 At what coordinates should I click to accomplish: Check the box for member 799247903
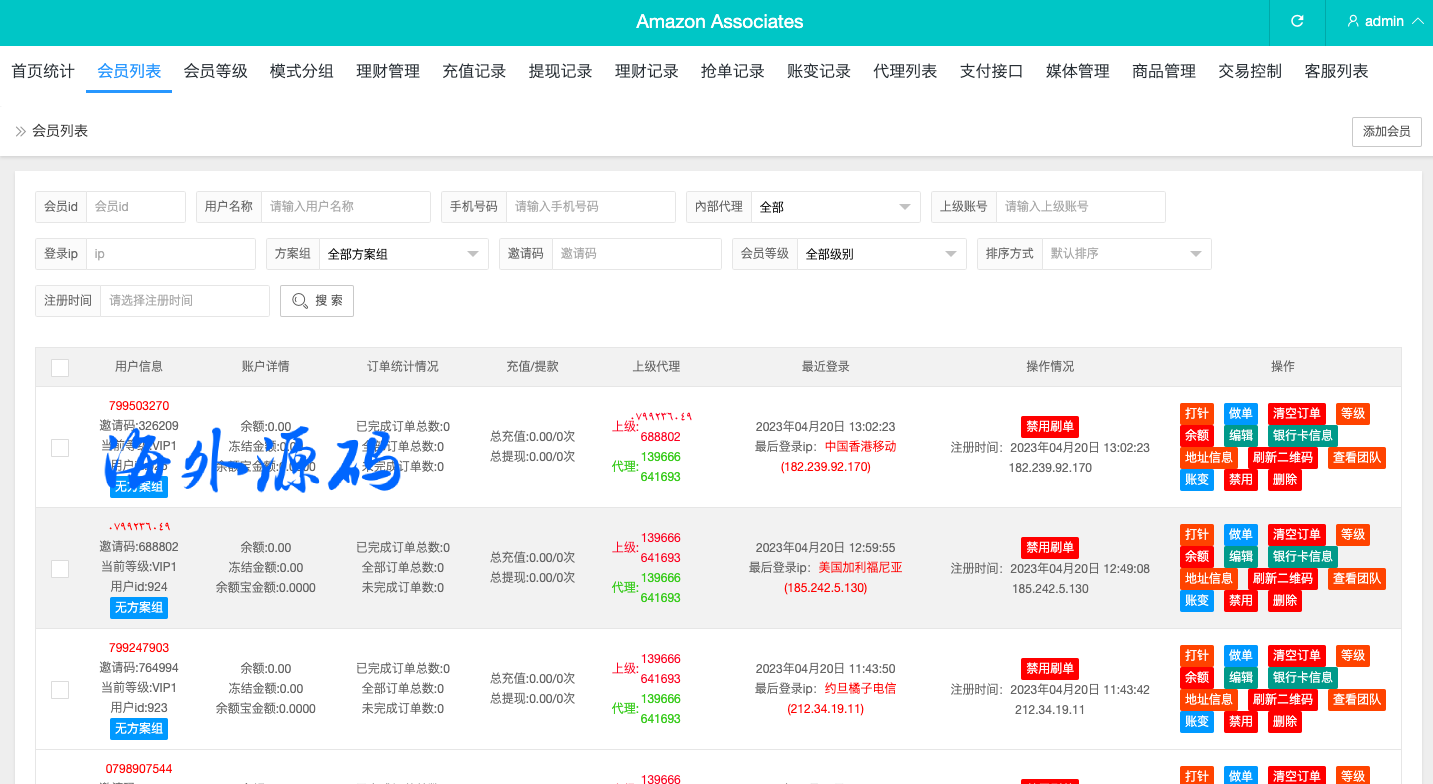tap(60, 689)
